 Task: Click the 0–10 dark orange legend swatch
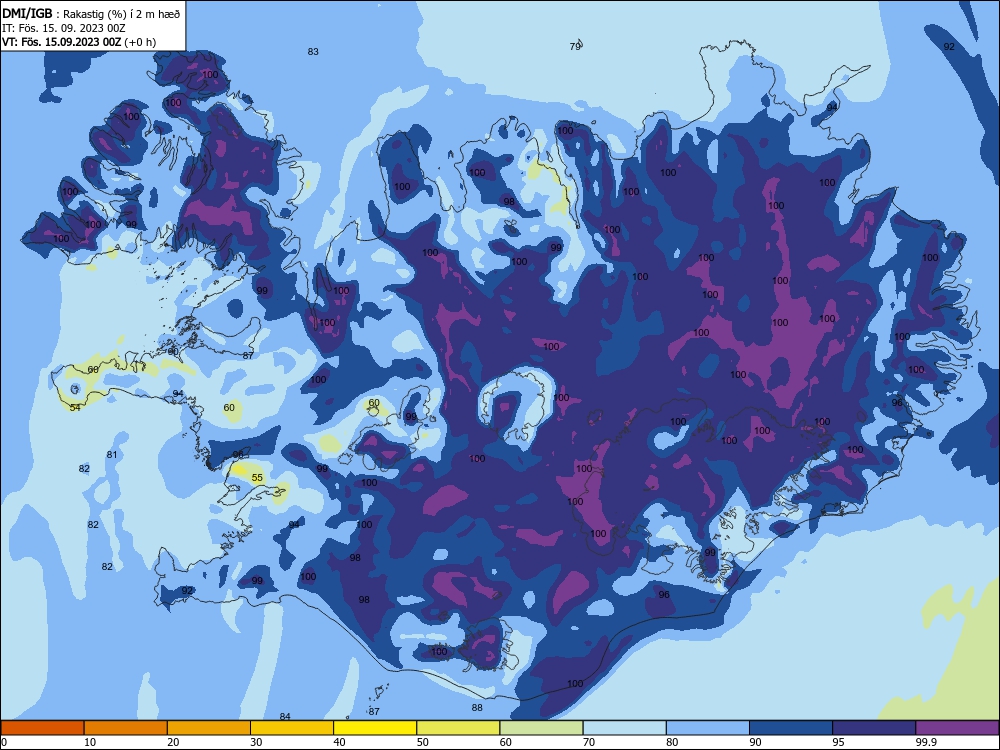(42, 728)
